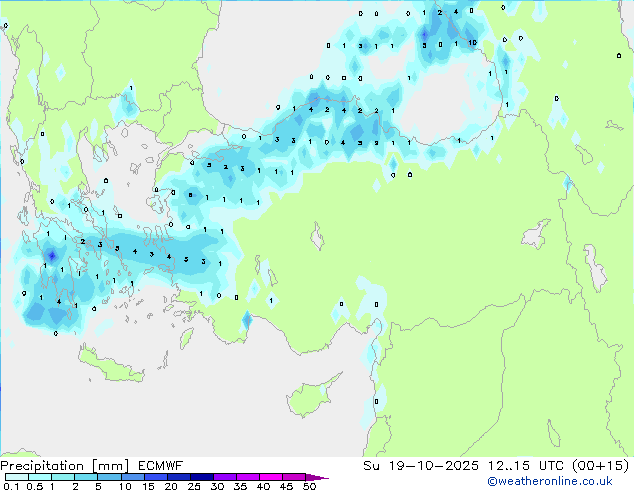Click the 0.1–0.5 mm legend color swatch
This screenshot has height=490, width=634.
[17, 477]
